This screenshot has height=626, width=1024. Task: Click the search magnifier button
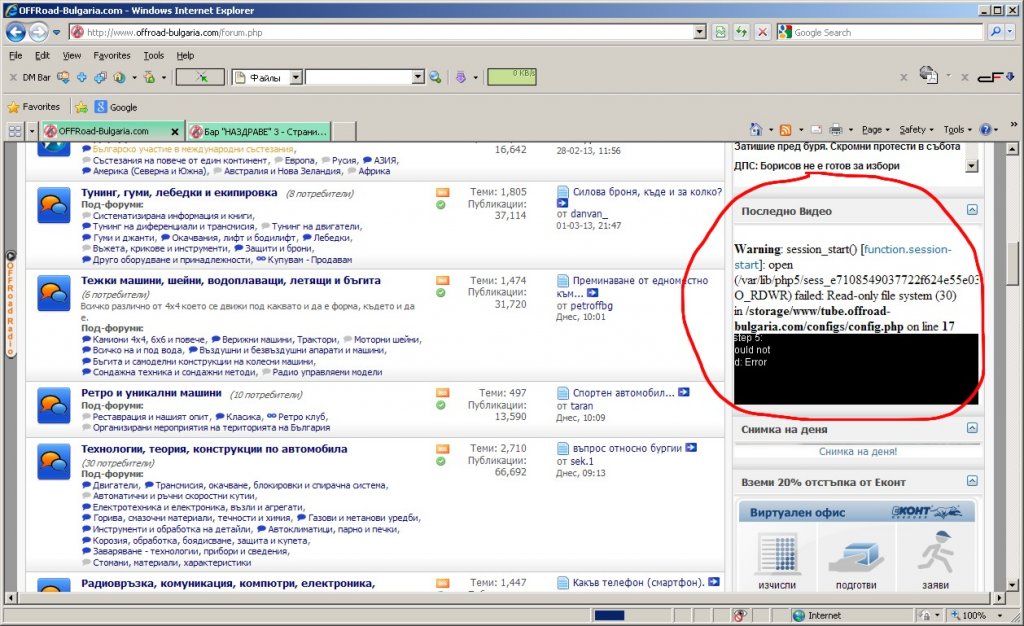pyautogui.click(x=995, y=32)
